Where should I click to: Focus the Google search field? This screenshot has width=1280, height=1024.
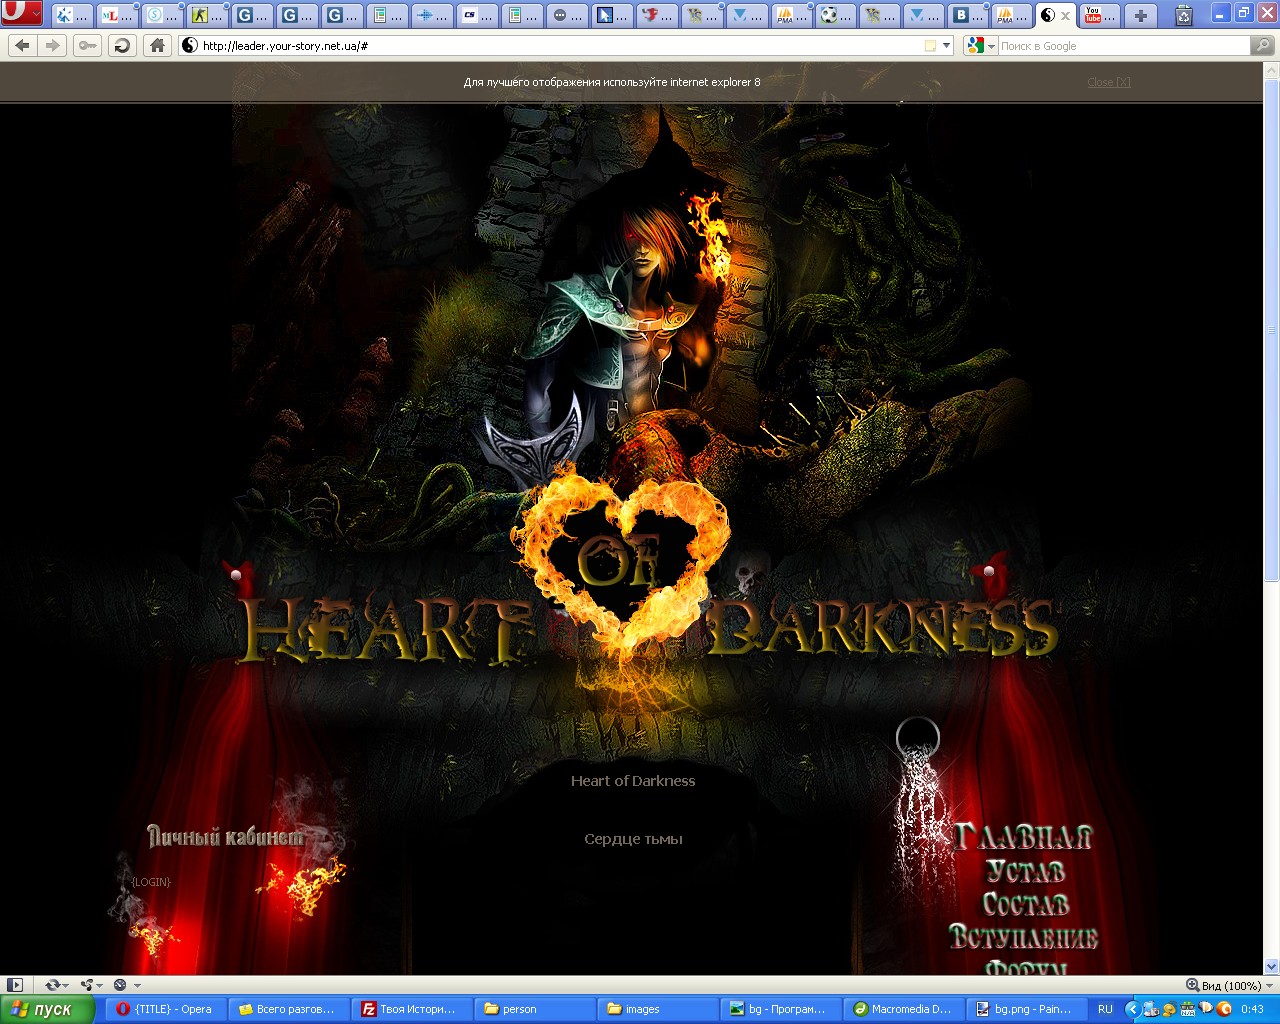click(x=1123, y=46)
